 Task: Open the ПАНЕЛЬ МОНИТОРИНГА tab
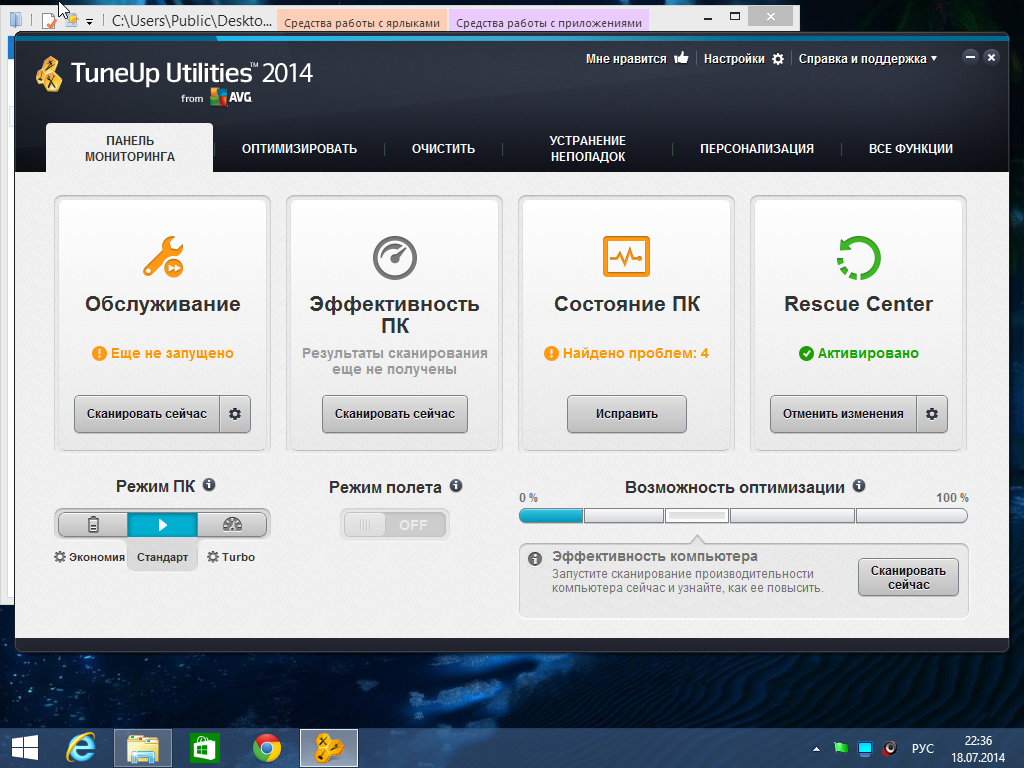[x=130, y=148]
